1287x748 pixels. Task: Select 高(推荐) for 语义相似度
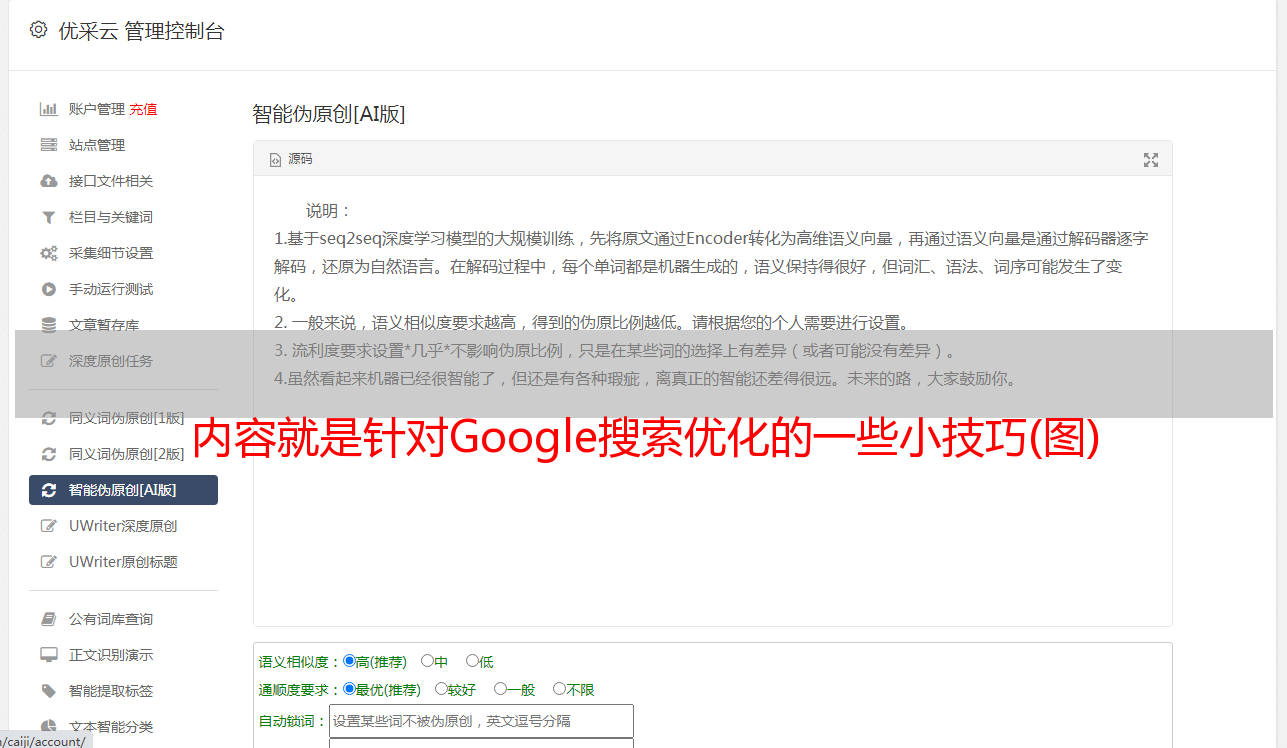coord(349,661)
